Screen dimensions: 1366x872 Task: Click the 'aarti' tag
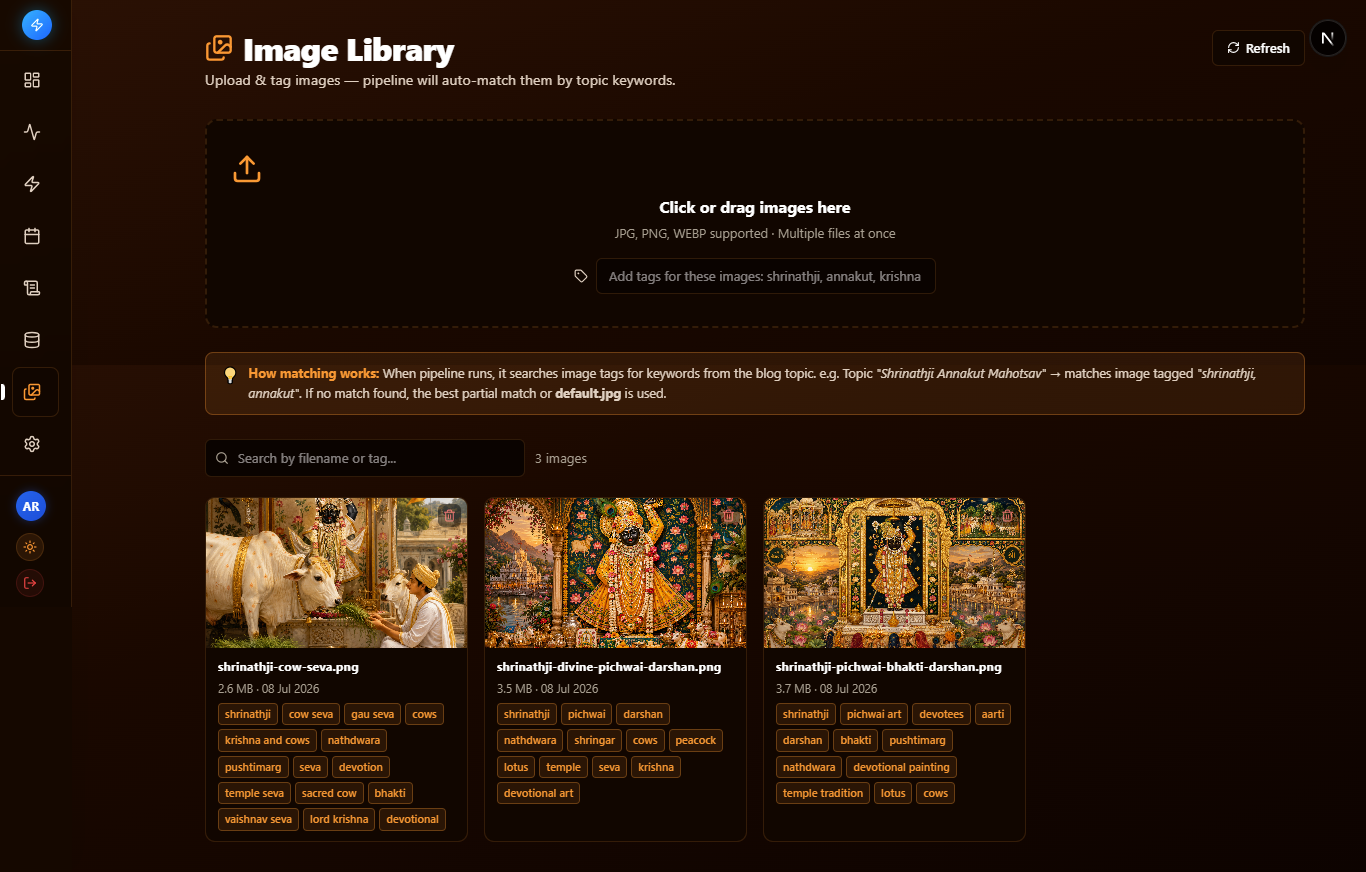(993, 714)
